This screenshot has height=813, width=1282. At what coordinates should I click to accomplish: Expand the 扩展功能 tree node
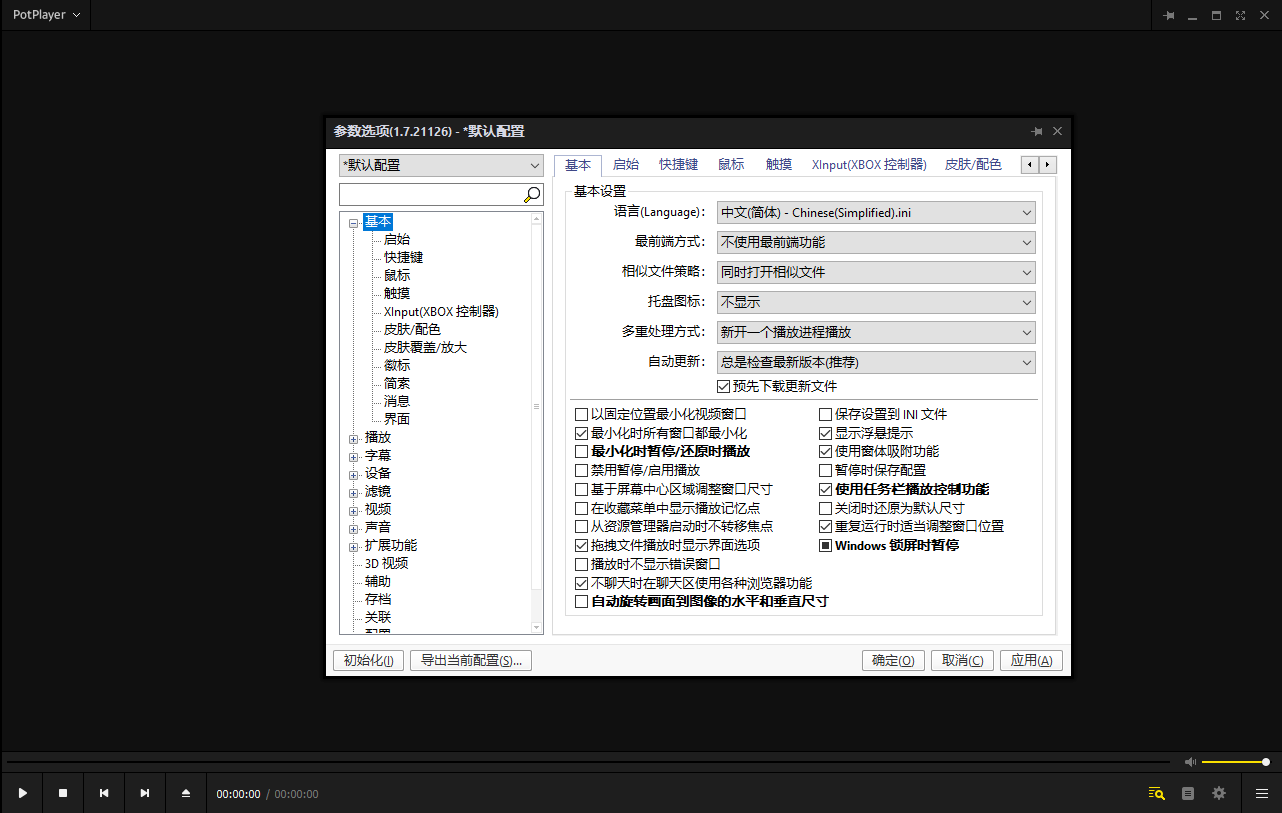(x=353, y=546)
